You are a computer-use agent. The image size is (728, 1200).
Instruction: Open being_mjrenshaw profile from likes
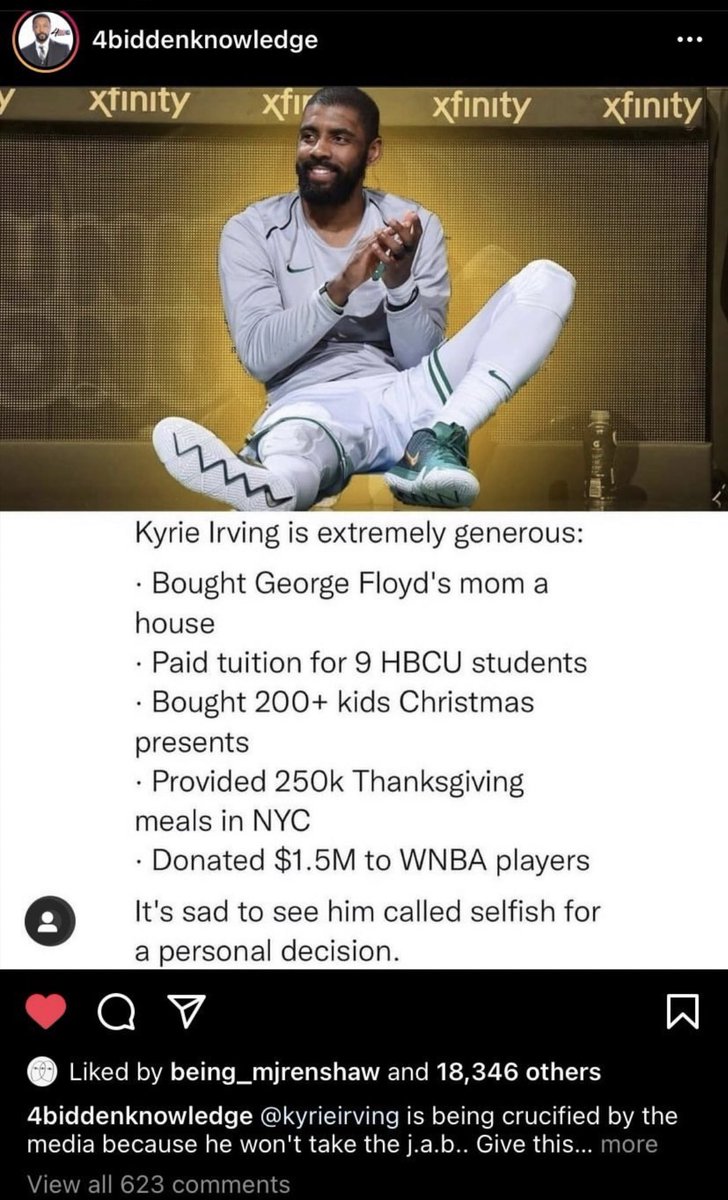[275, 1073]
